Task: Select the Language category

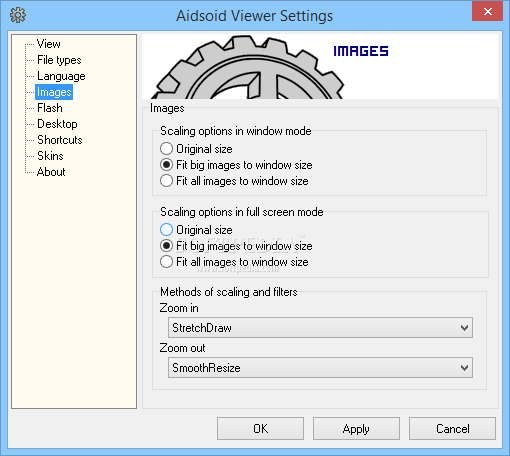Action: coord(61,76)
